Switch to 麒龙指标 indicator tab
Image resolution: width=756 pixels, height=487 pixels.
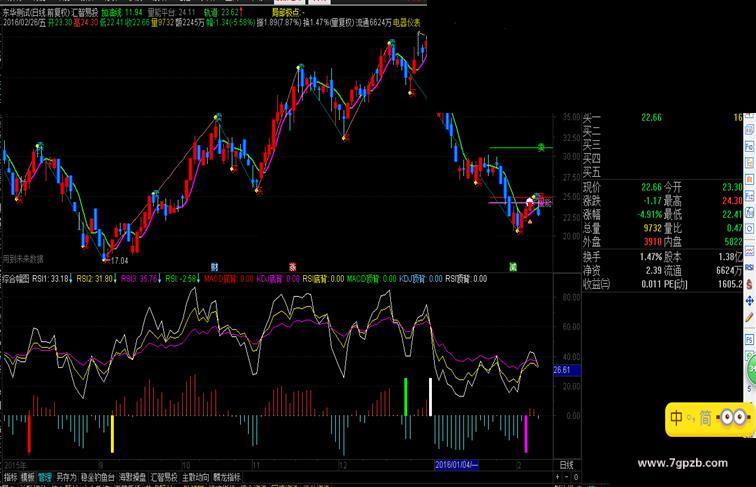point(227,477)
